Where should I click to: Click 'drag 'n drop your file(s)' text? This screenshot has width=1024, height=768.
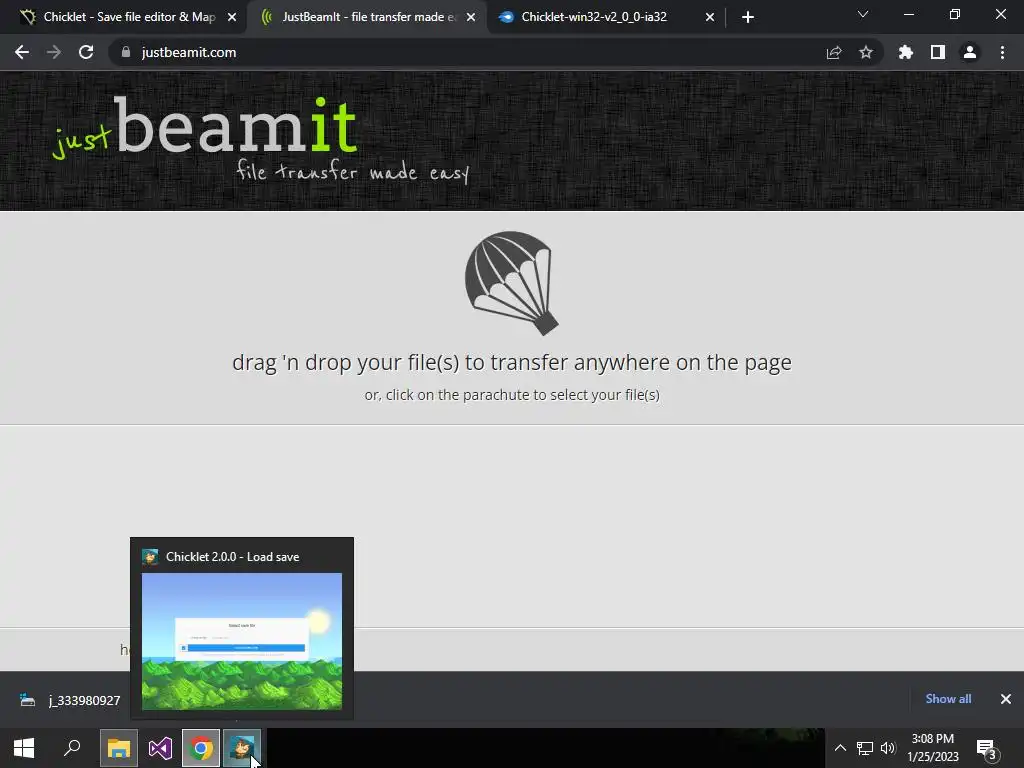click(x=512, y=362)
